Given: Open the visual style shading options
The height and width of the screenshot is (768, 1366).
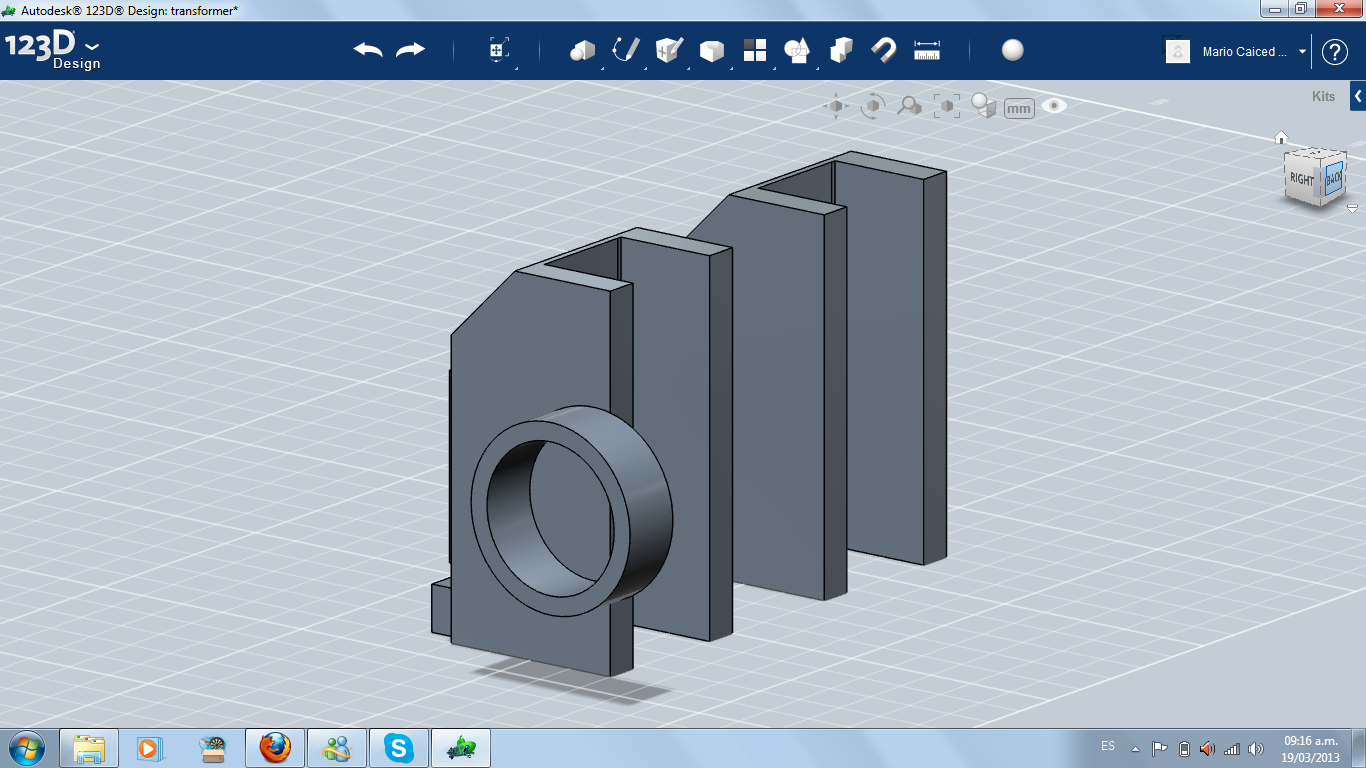Looking at the screenshot, I should click(984, 106).
